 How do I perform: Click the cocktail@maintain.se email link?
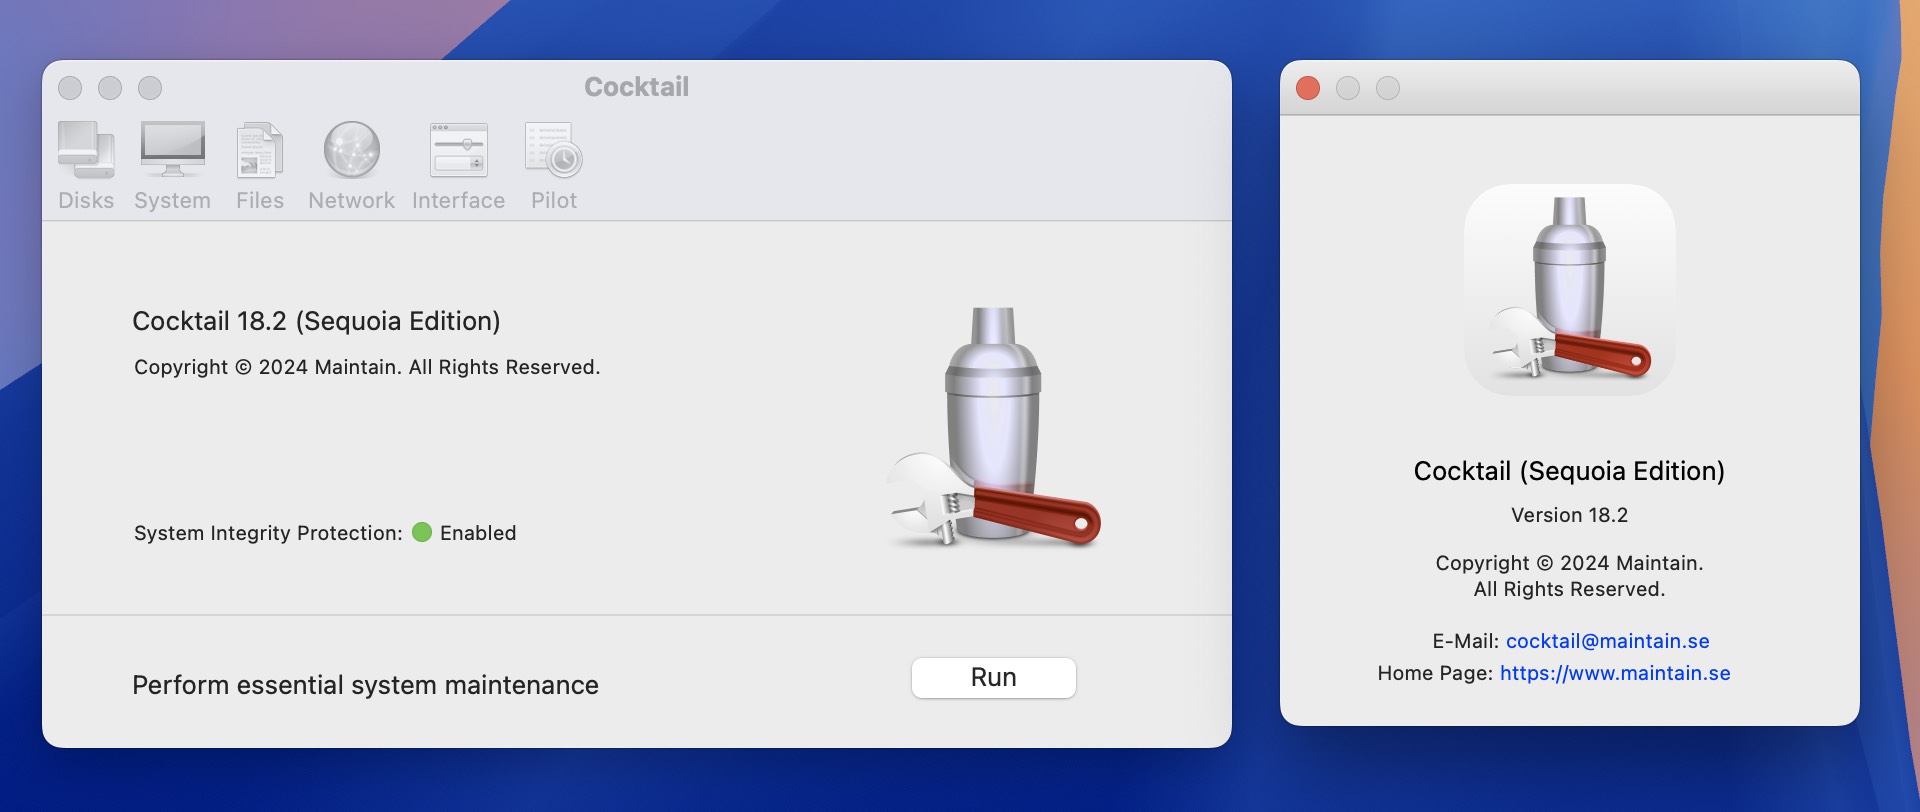click(x=1607, y=641)
